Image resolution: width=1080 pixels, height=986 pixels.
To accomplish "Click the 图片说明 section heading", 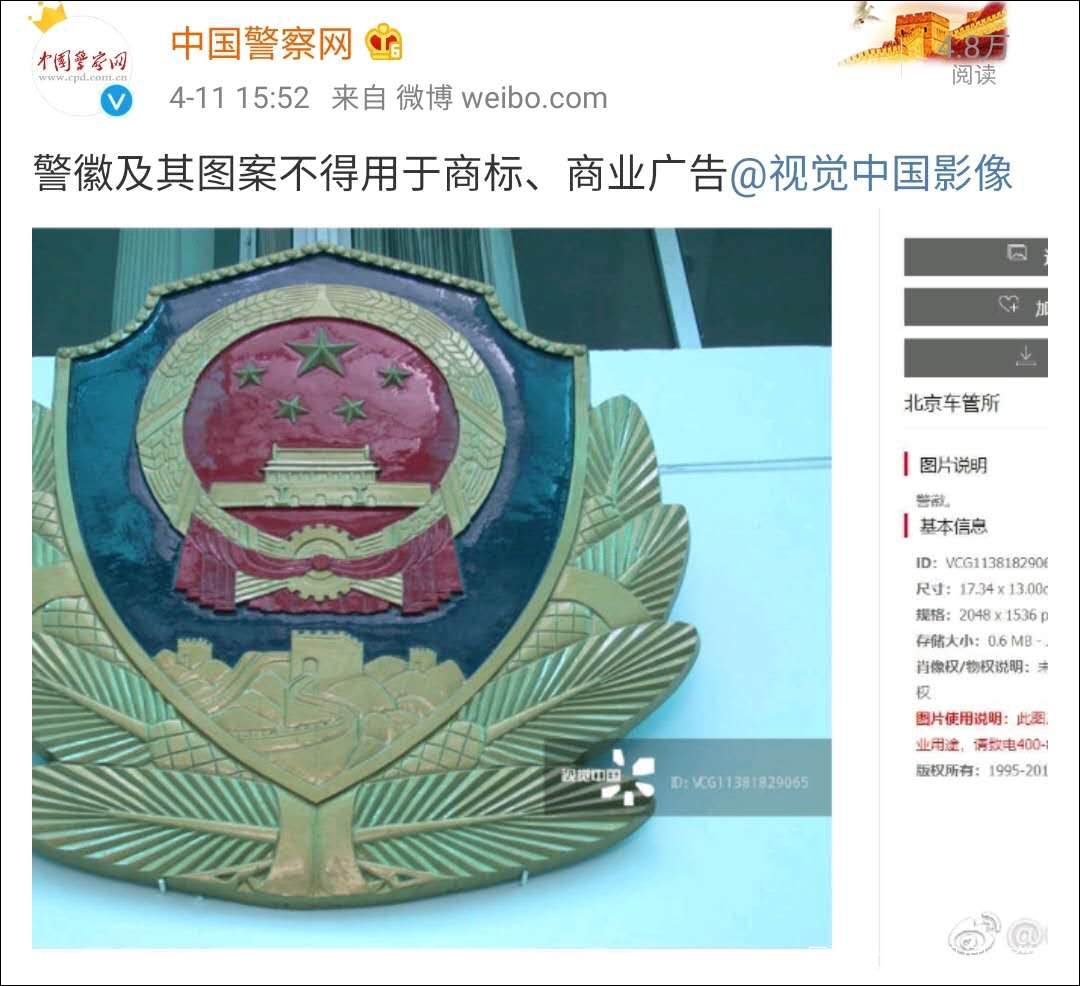I will point(953,465).
